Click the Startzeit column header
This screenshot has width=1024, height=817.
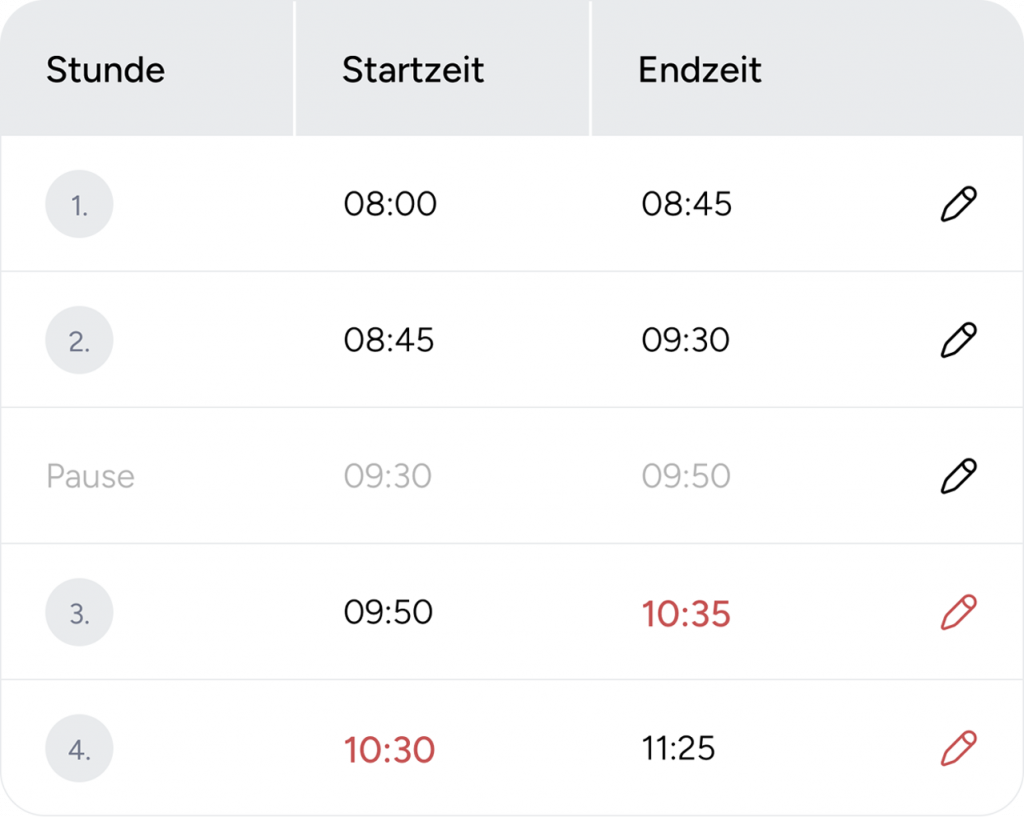pyautogui.click(x=413, y=70)
